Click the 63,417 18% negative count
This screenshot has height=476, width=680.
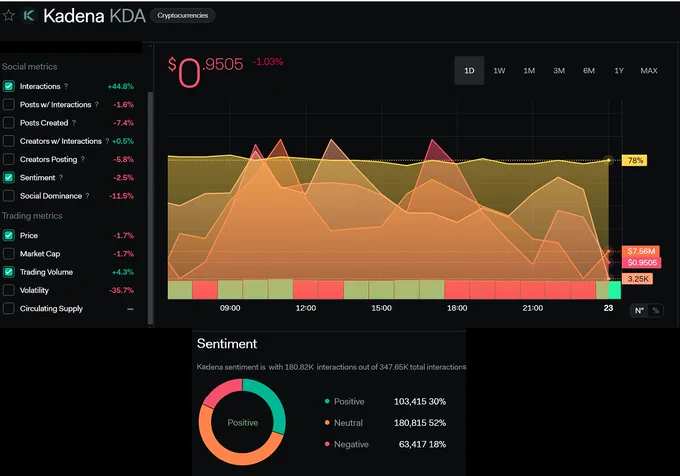point(422,444)
